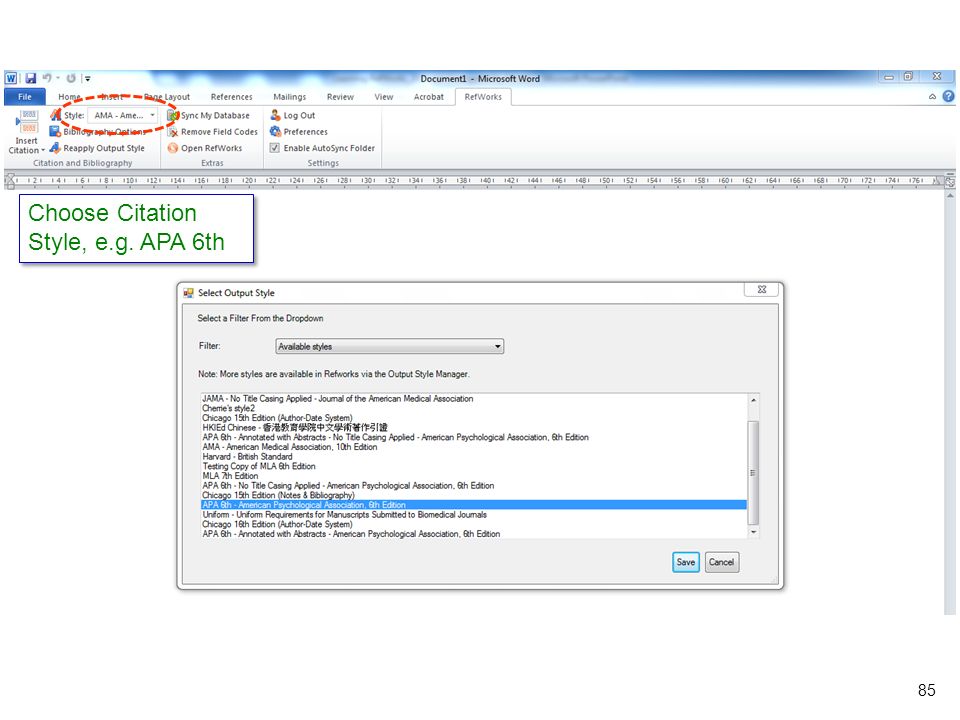
Task: Click the Sync My Database icon
Action: coord(173,115)
